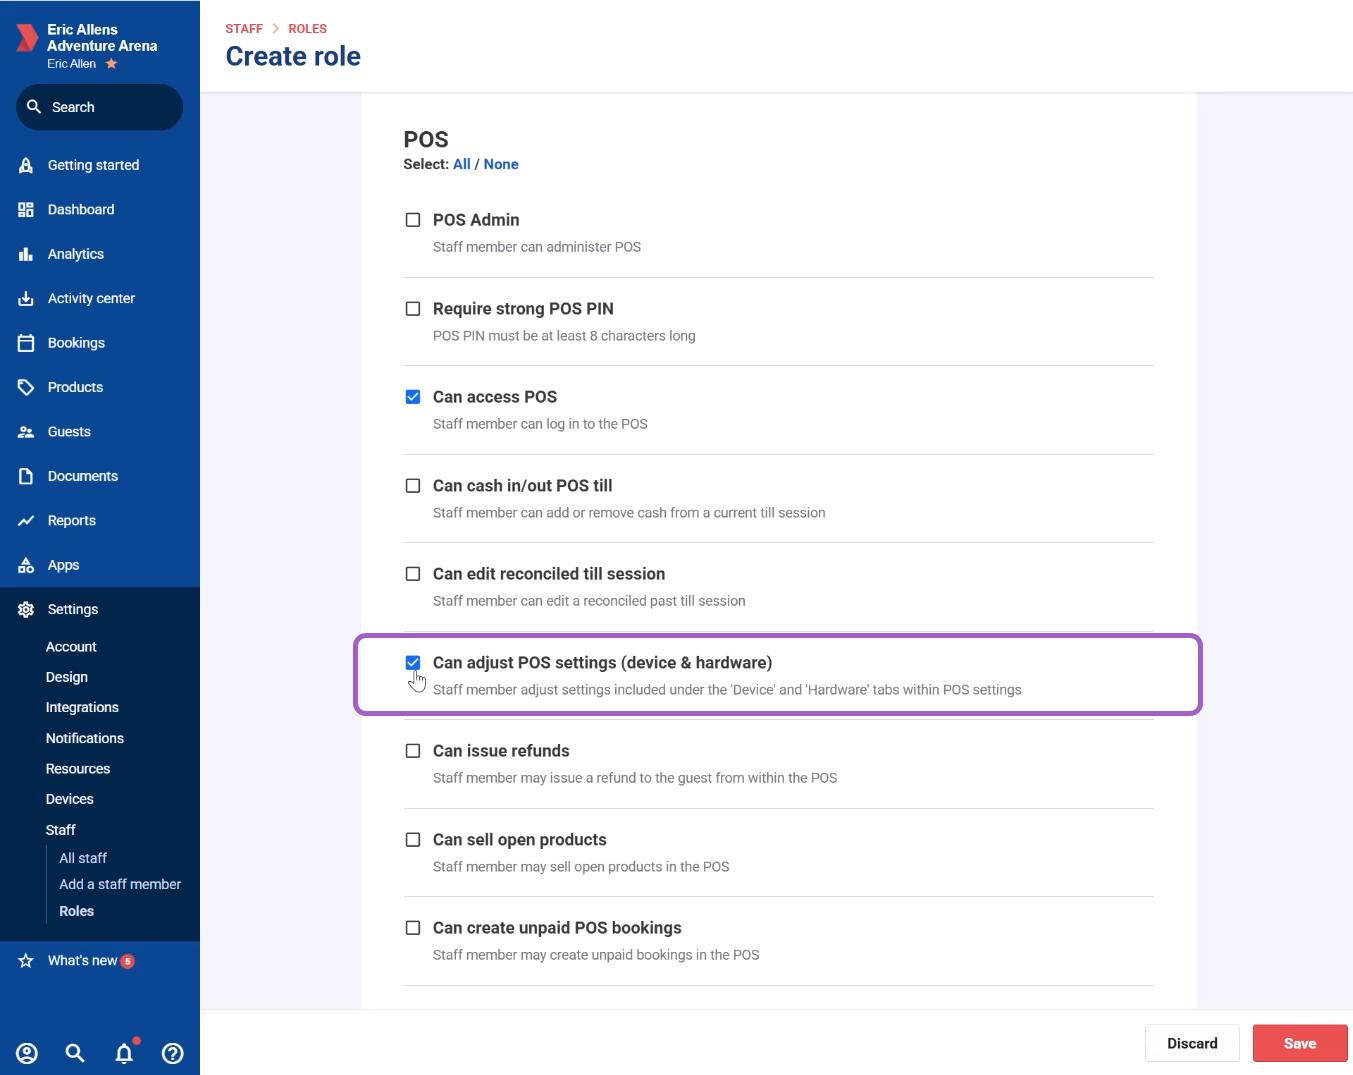
Task: Uncheck the Can access POS checkbox
Action: point(413,397)
